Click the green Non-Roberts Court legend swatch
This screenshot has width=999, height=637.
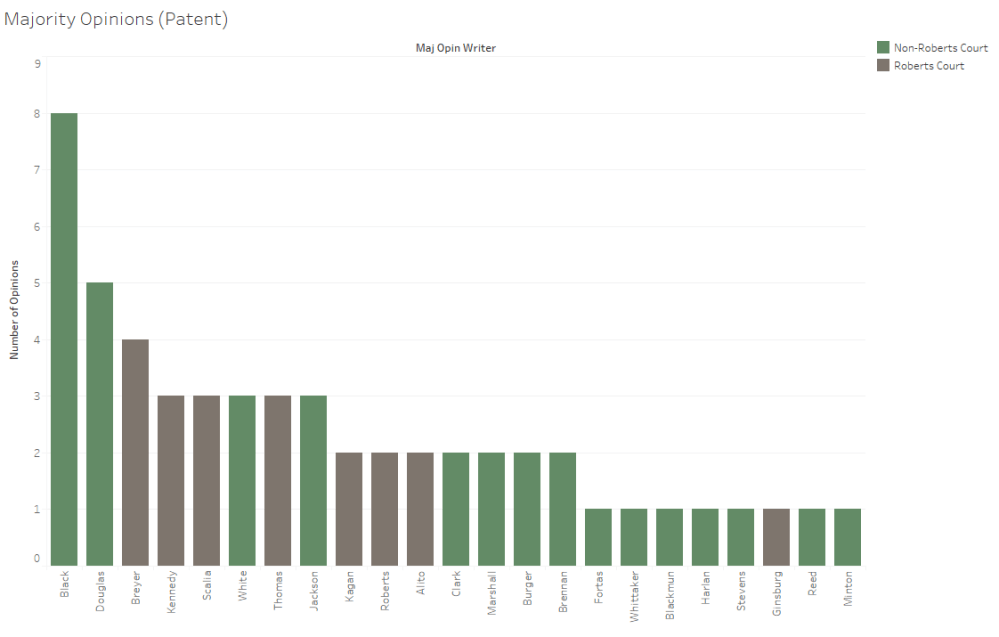point(883,47)
